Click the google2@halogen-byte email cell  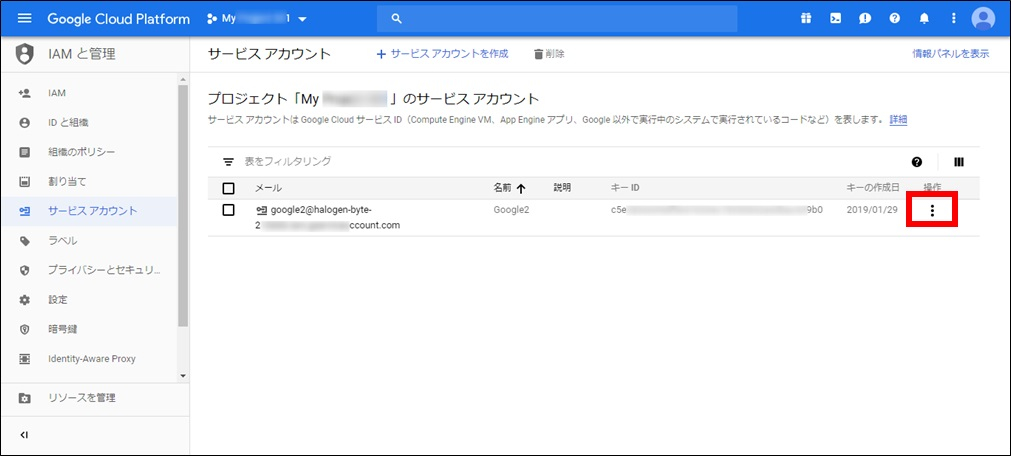(328, 217)
